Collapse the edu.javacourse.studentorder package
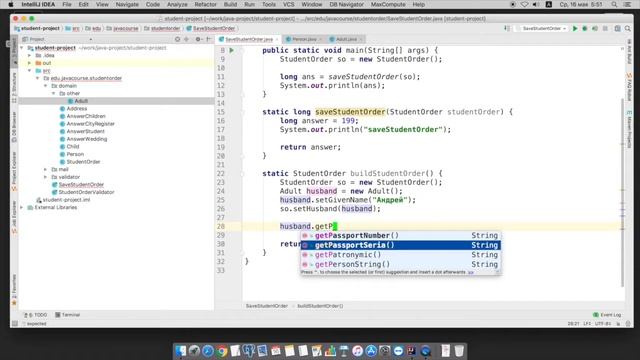Viewport: 640px width, 360px height. (38, 78)
